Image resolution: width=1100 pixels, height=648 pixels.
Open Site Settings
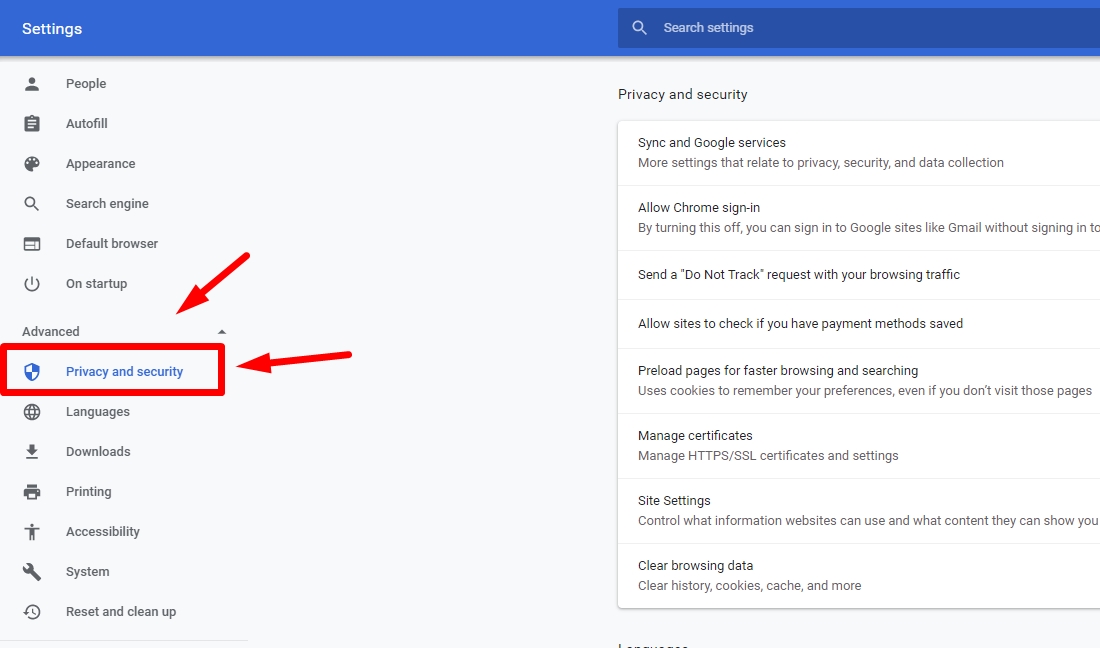pyautogui.click(x=859, y=511)
